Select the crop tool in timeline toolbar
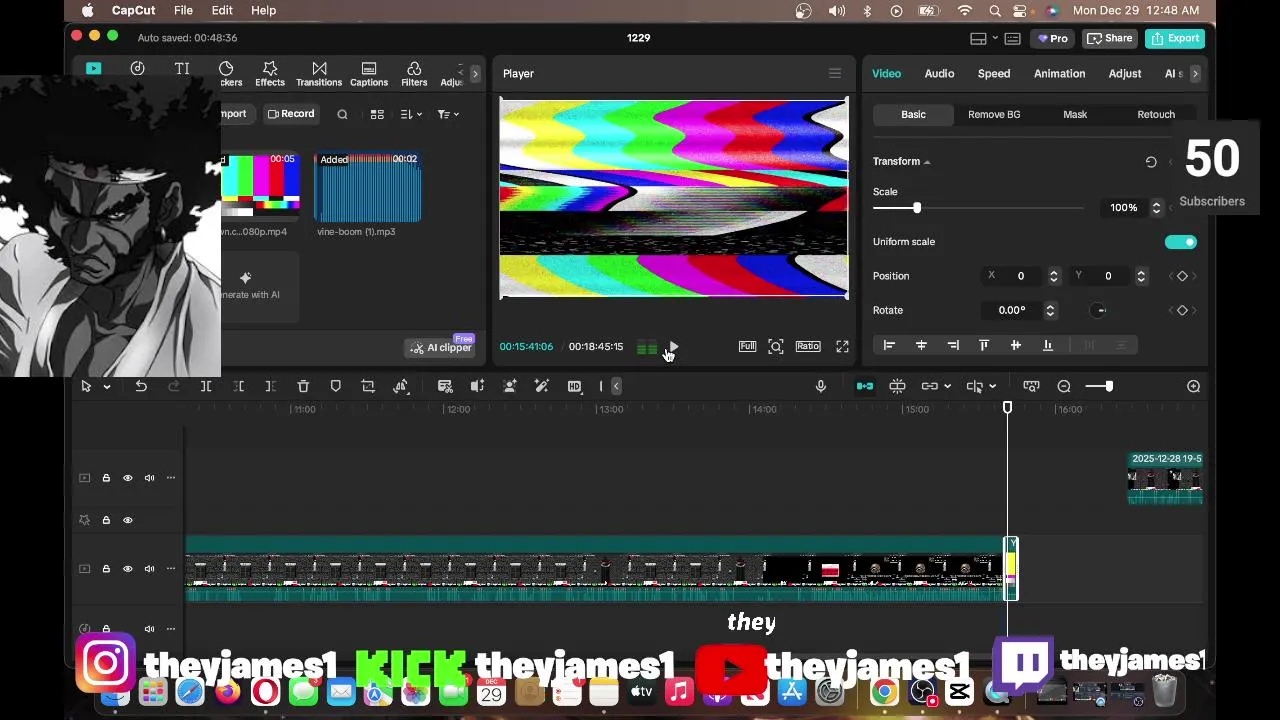The image size is (1280, 720). pyautogui.click(x=368, y=387)
